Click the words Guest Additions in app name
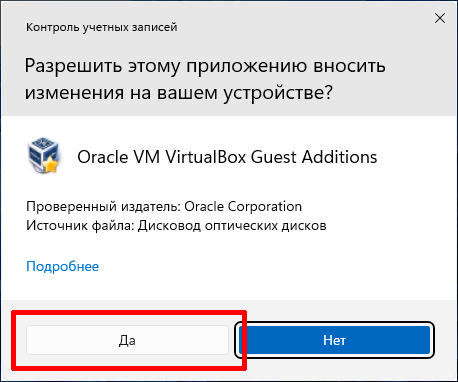This screenshot has height=382, width=458. point(314,157)
